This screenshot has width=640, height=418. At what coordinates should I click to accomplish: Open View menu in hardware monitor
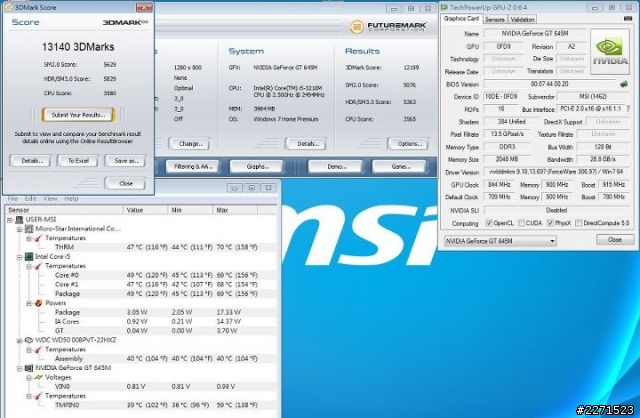click(50, 198)
